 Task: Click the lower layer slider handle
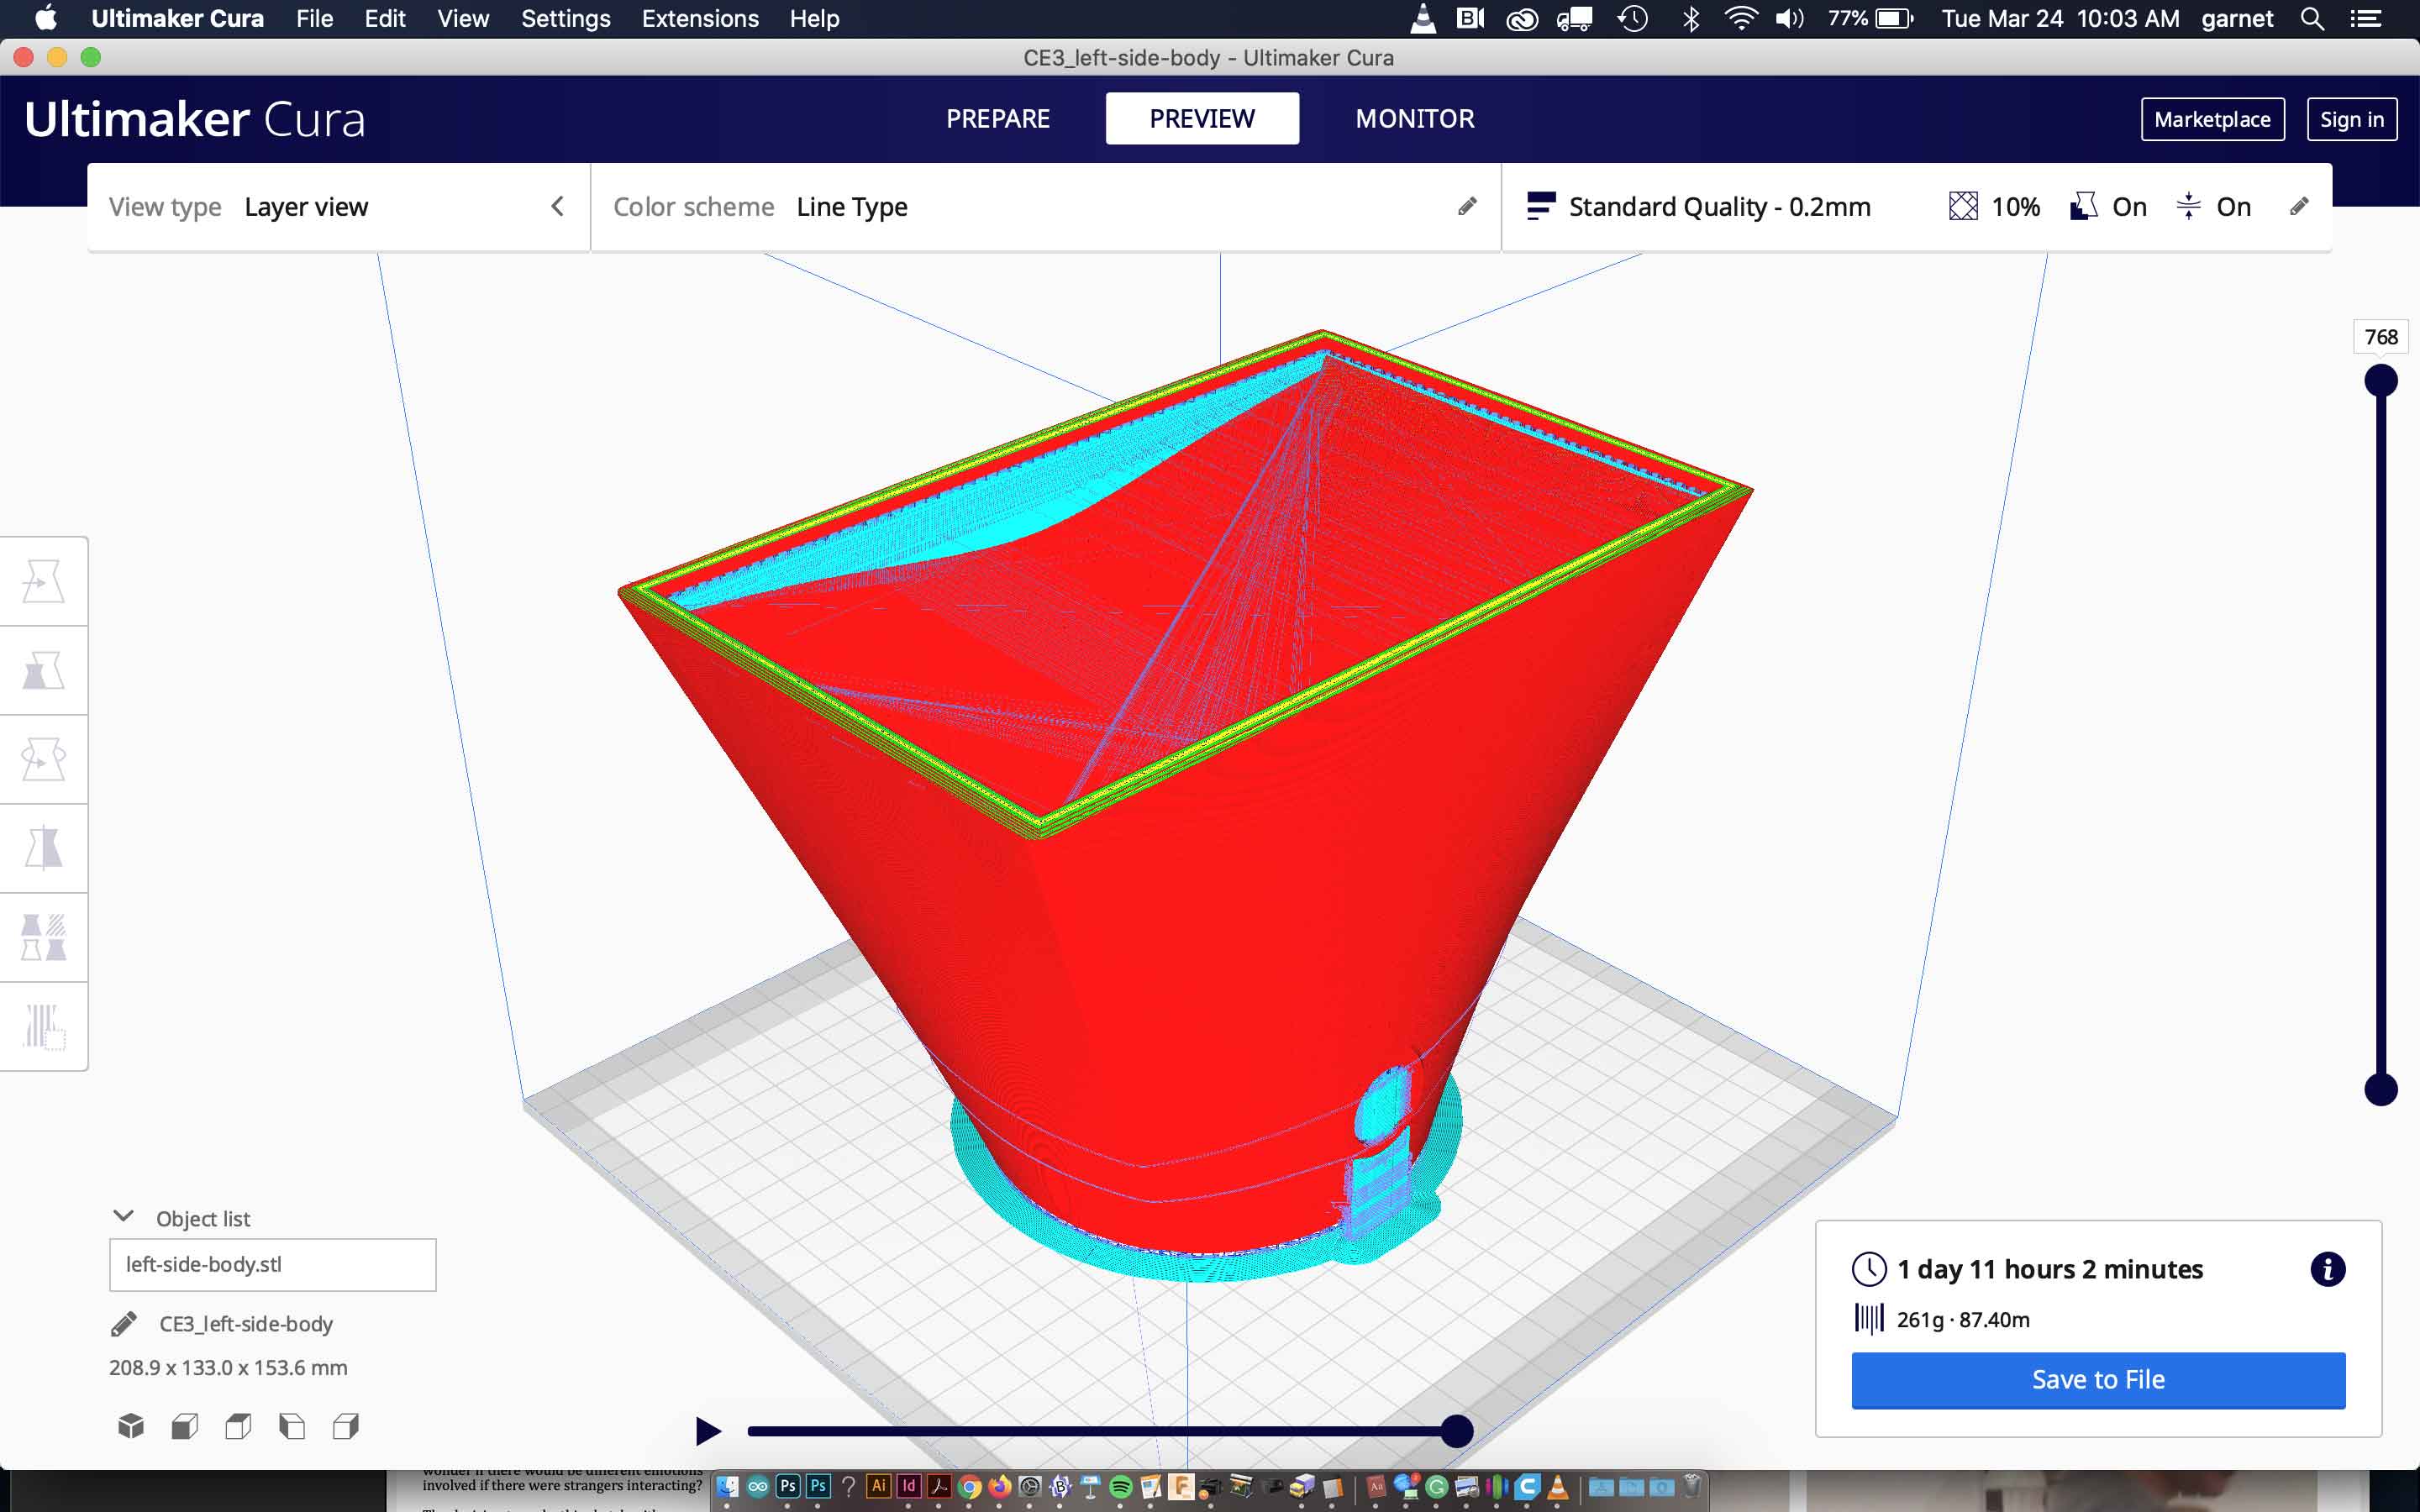[2380, 1089]
